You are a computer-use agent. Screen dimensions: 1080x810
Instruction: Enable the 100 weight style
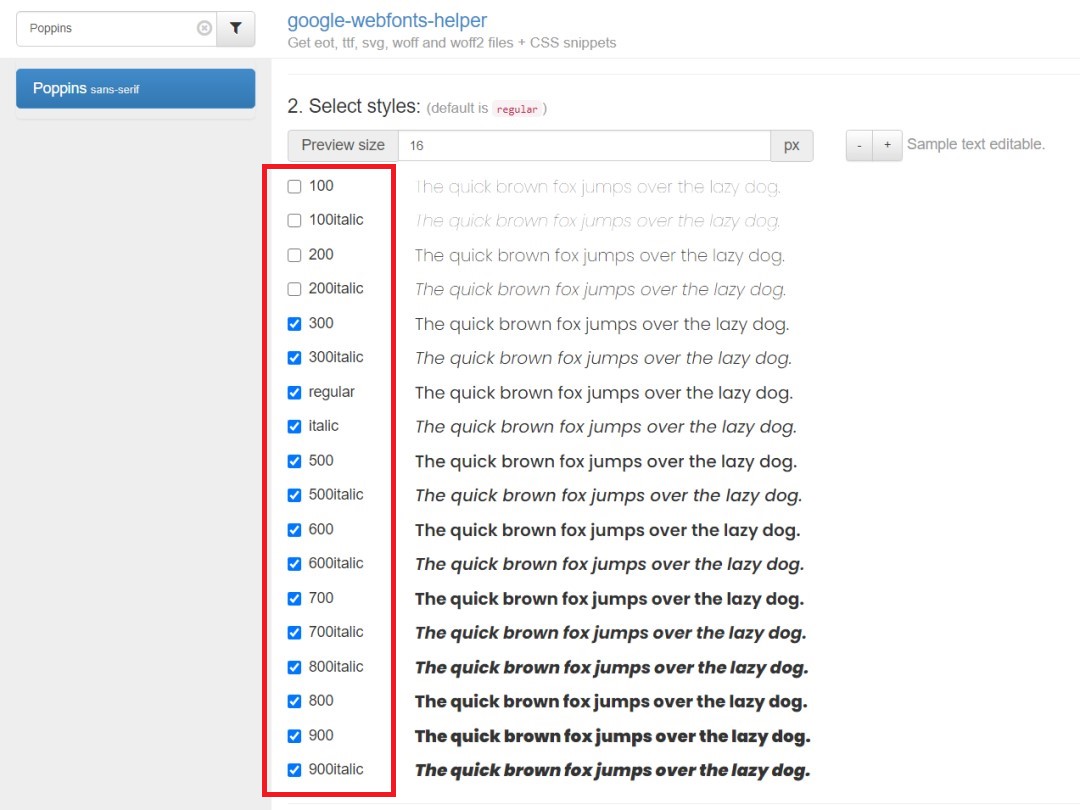coord(295,186)
